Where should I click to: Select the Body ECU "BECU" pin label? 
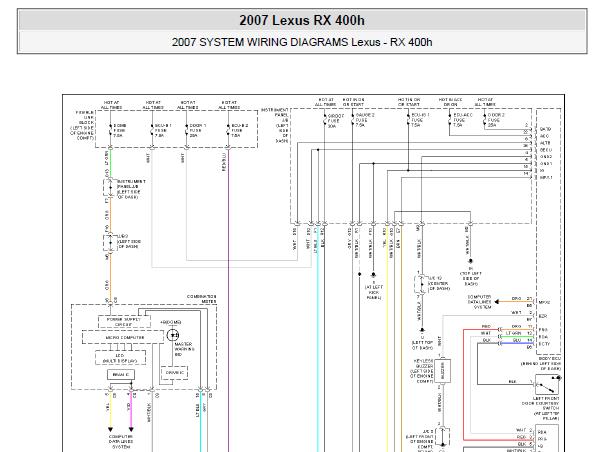pyautogui.click(x=546, y=150)
